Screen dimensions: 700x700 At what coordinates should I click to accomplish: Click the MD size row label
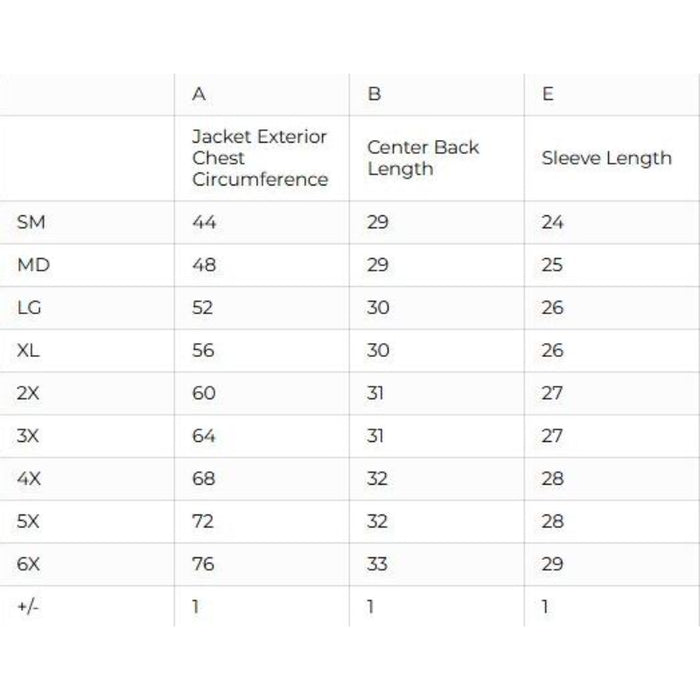point(33,265)
